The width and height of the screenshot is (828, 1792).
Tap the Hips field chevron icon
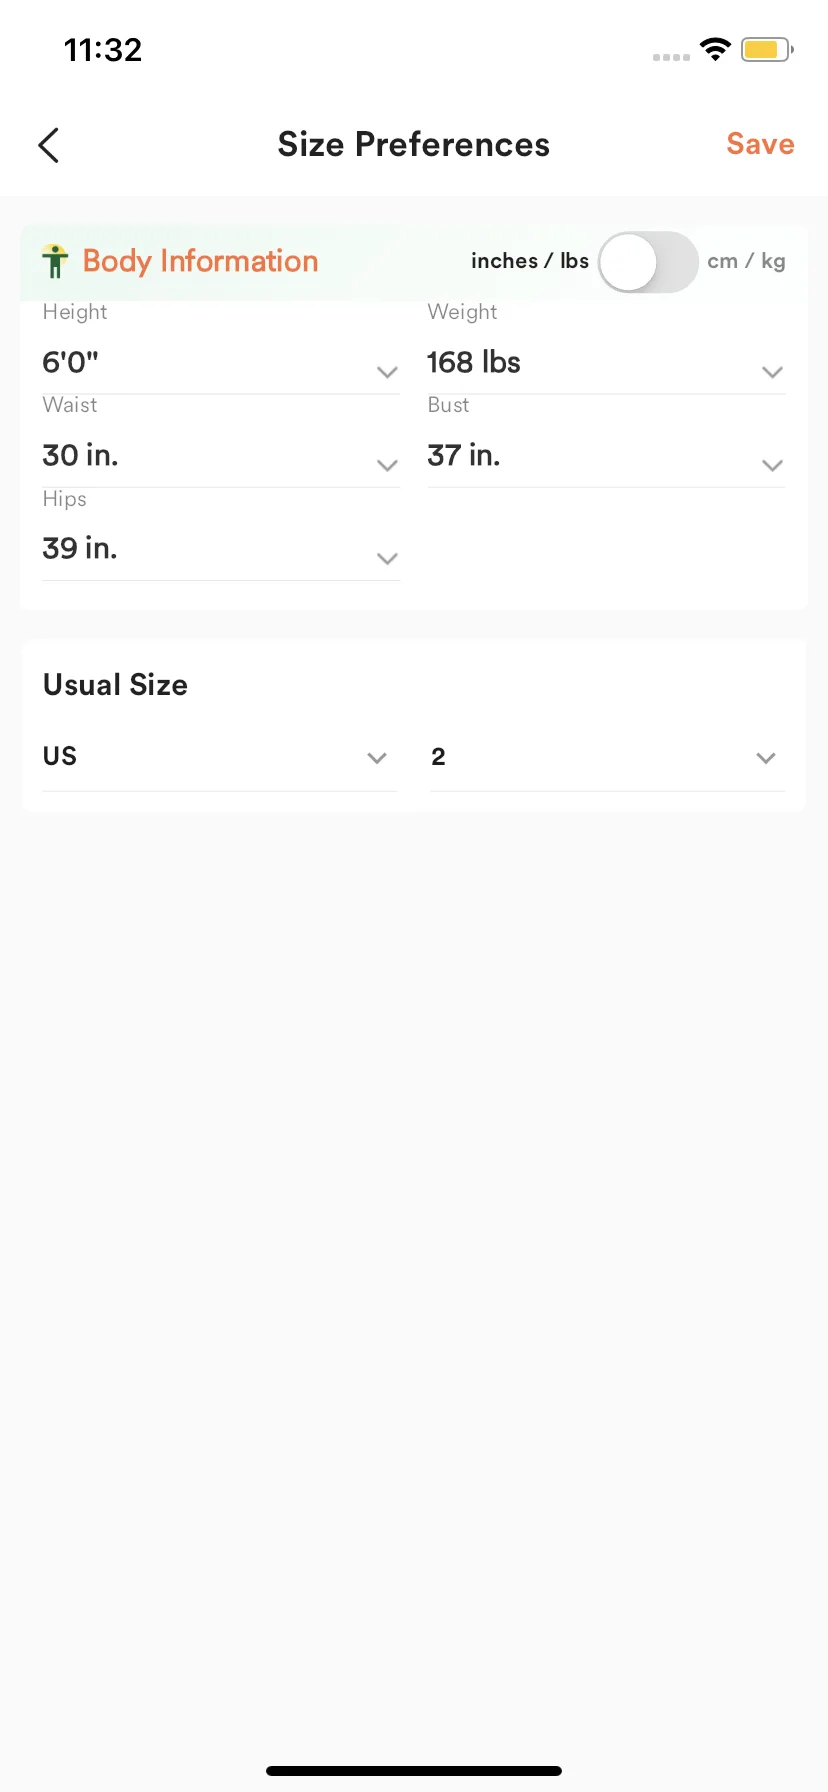tap(387, 558)
